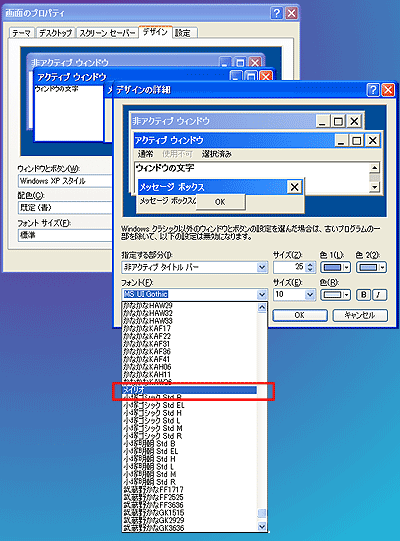Select the デザイン tab

155,32
